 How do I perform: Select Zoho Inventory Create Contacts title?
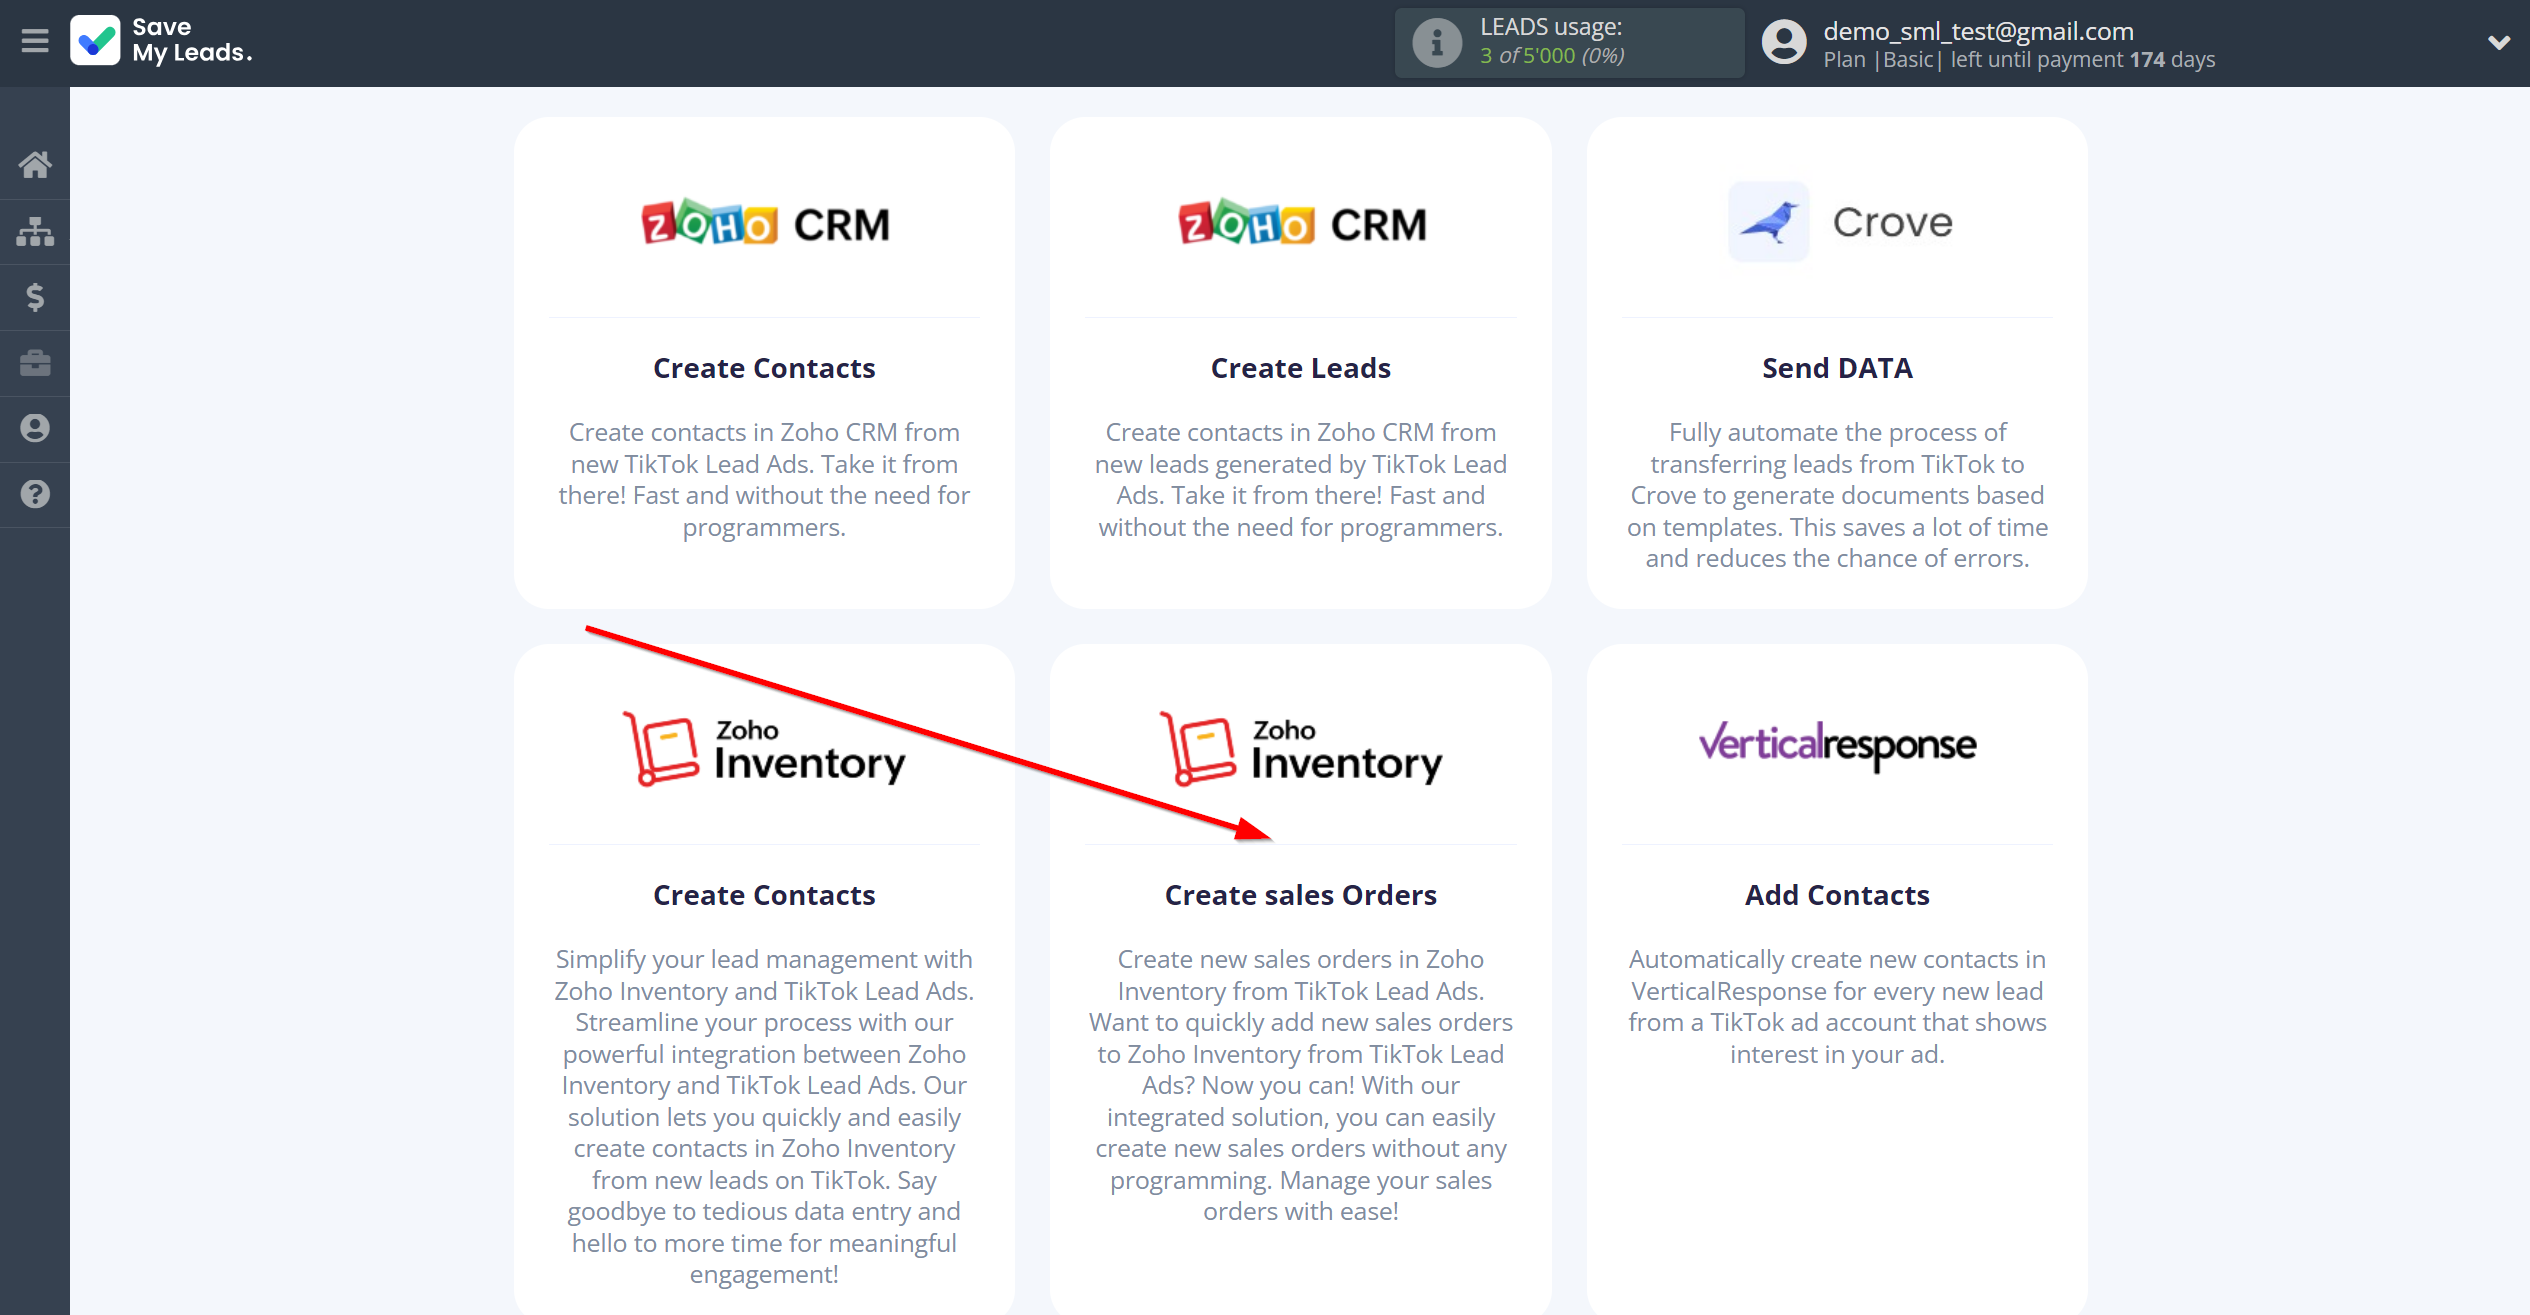pyautogui.click(x=764, y=895)
